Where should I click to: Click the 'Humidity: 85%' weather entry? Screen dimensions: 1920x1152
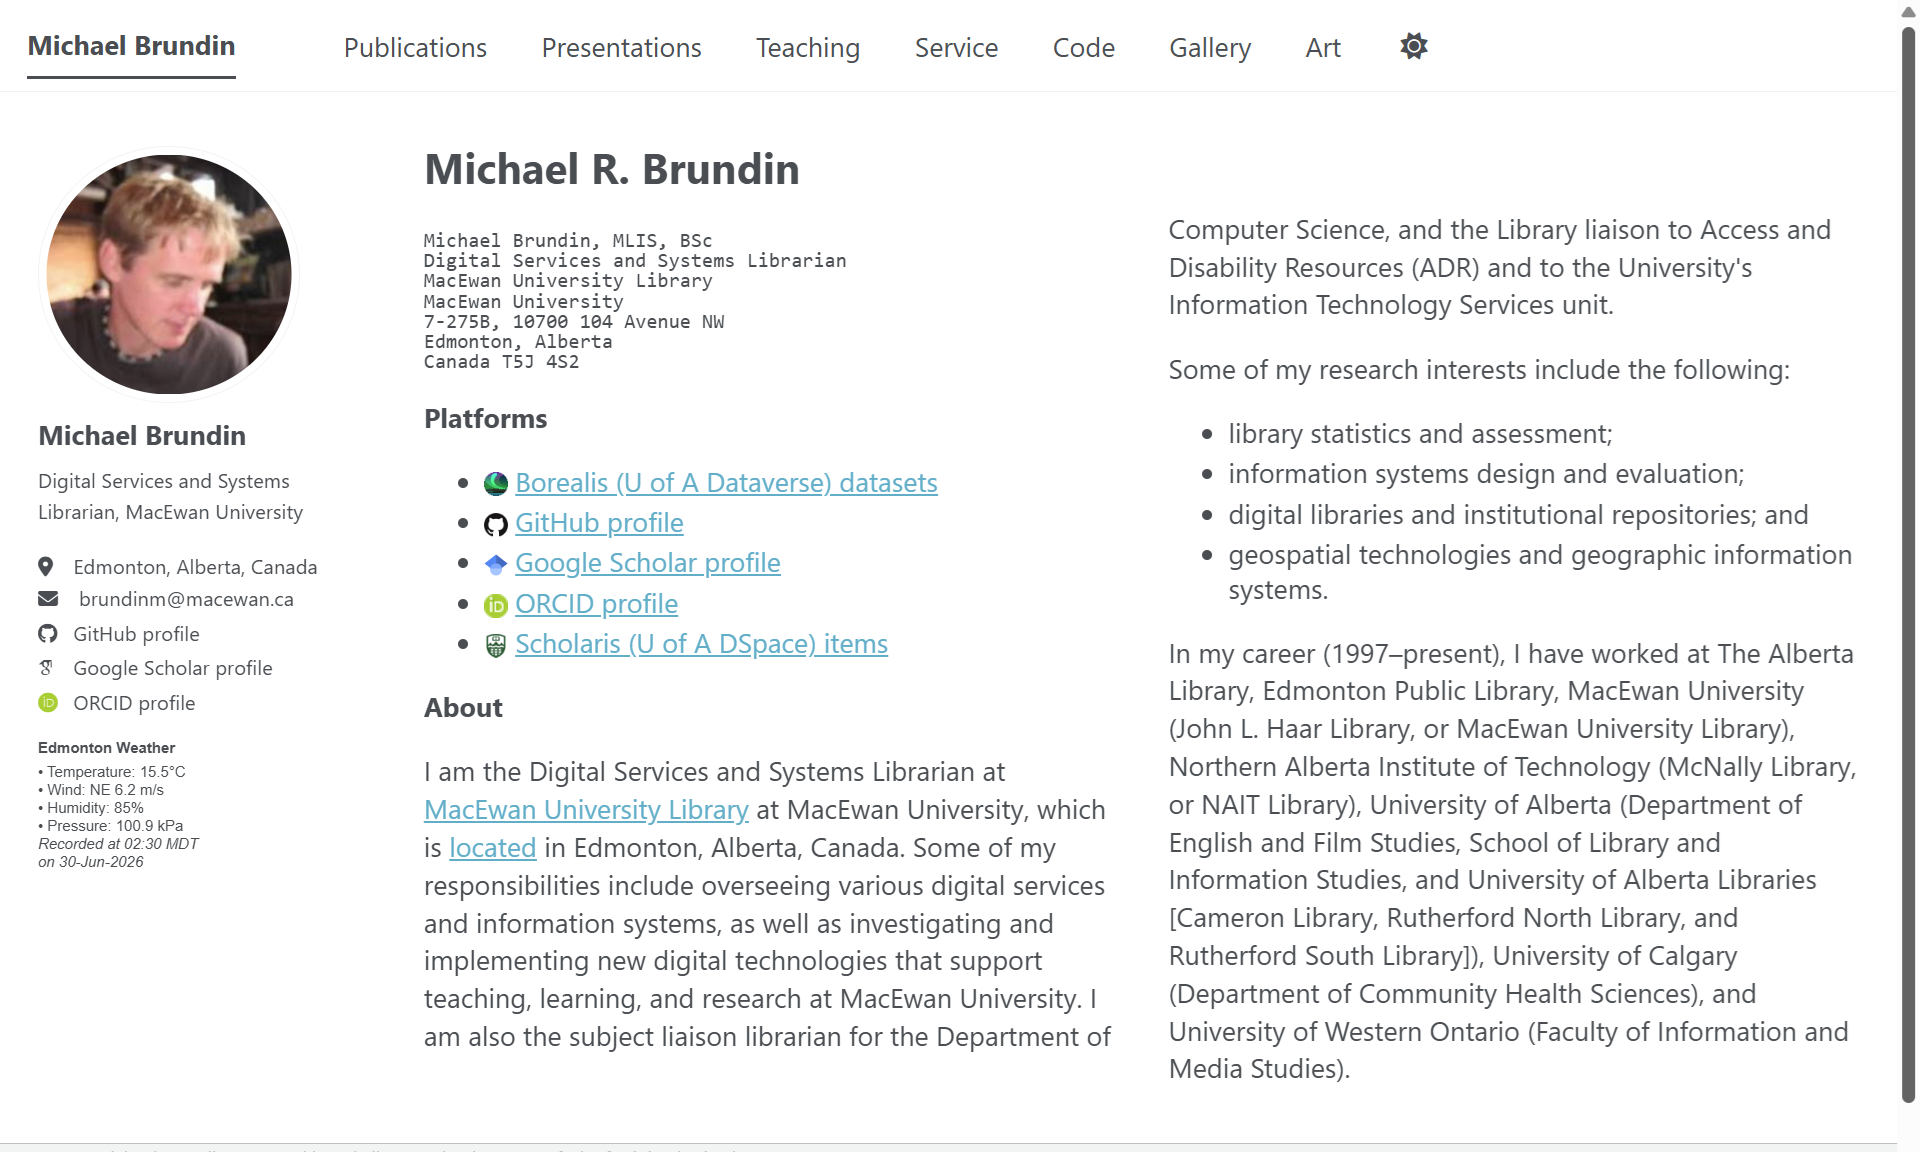[91, 808]
